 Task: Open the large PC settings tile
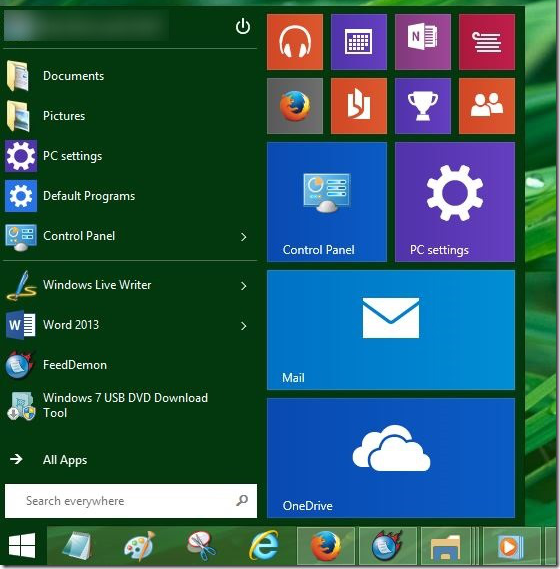[455, 202]
